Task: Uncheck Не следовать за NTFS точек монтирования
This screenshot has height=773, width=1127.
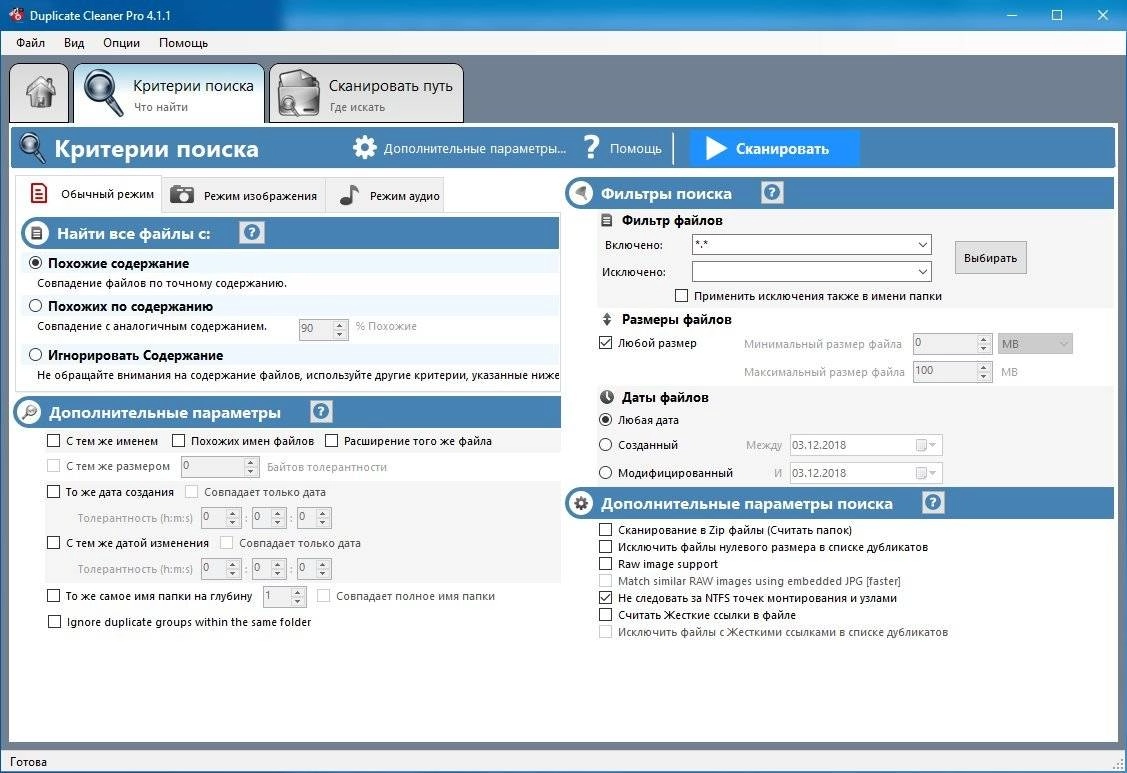Action: click(605, 598)
